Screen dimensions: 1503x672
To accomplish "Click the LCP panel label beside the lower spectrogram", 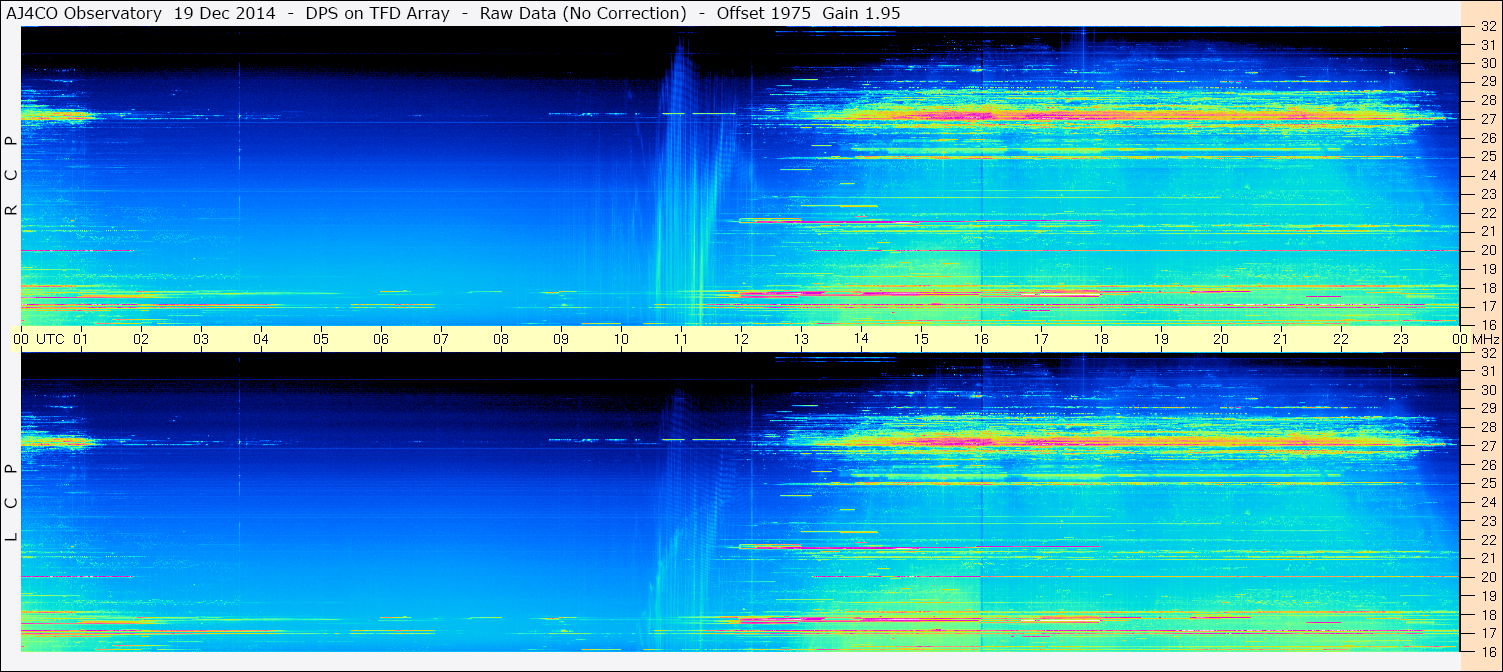I will tap(11, 504).
